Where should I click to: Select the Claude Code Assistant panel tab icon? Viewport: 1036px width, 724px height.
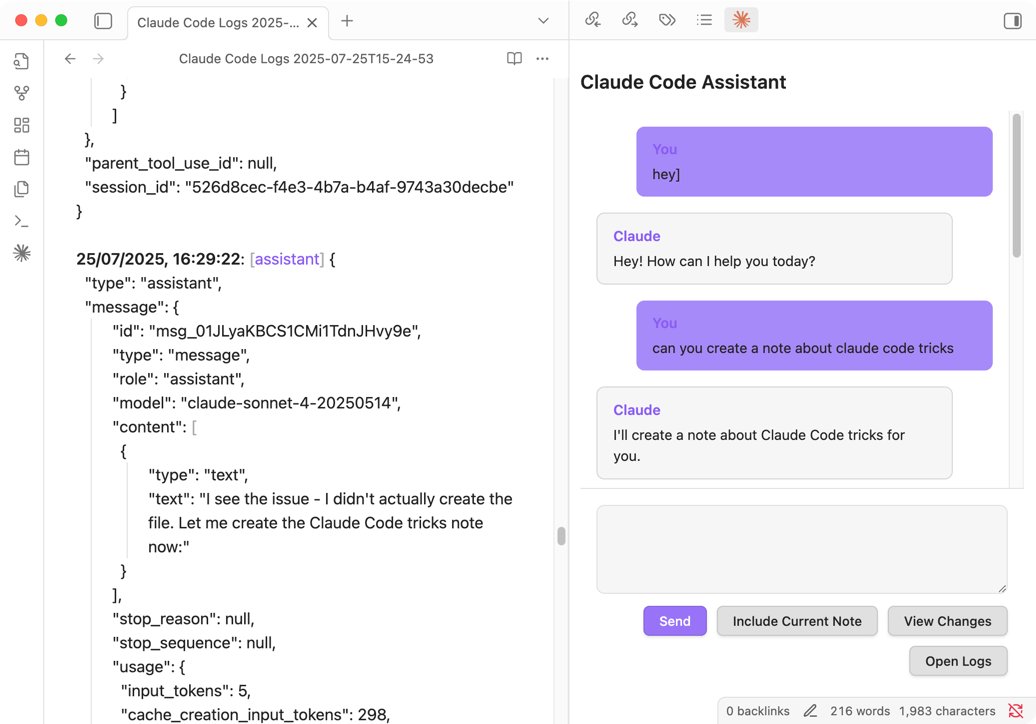tap(741, 20)
